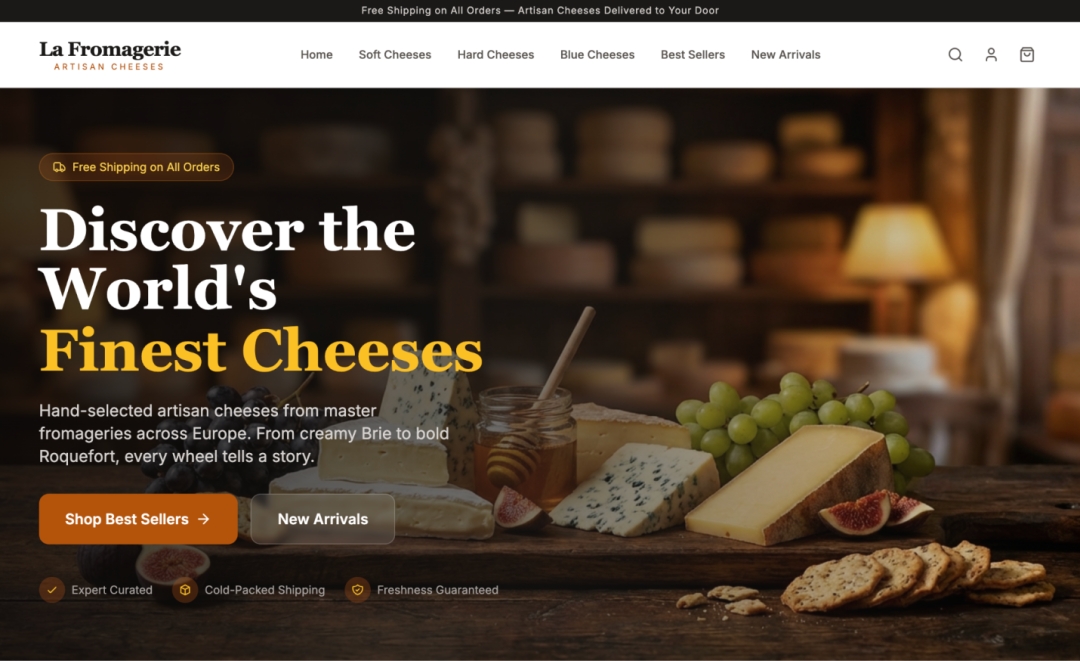Screen dimensions: 1080x661
Task: Click the La Fromagerie logo
Action: tap(110, 55)
